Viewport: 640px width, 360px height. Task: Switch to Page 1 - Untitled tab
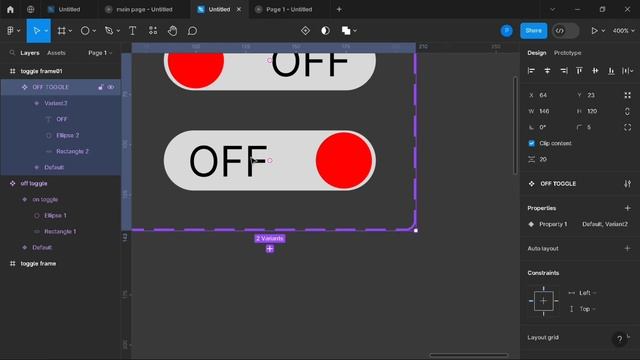(289, 9)
